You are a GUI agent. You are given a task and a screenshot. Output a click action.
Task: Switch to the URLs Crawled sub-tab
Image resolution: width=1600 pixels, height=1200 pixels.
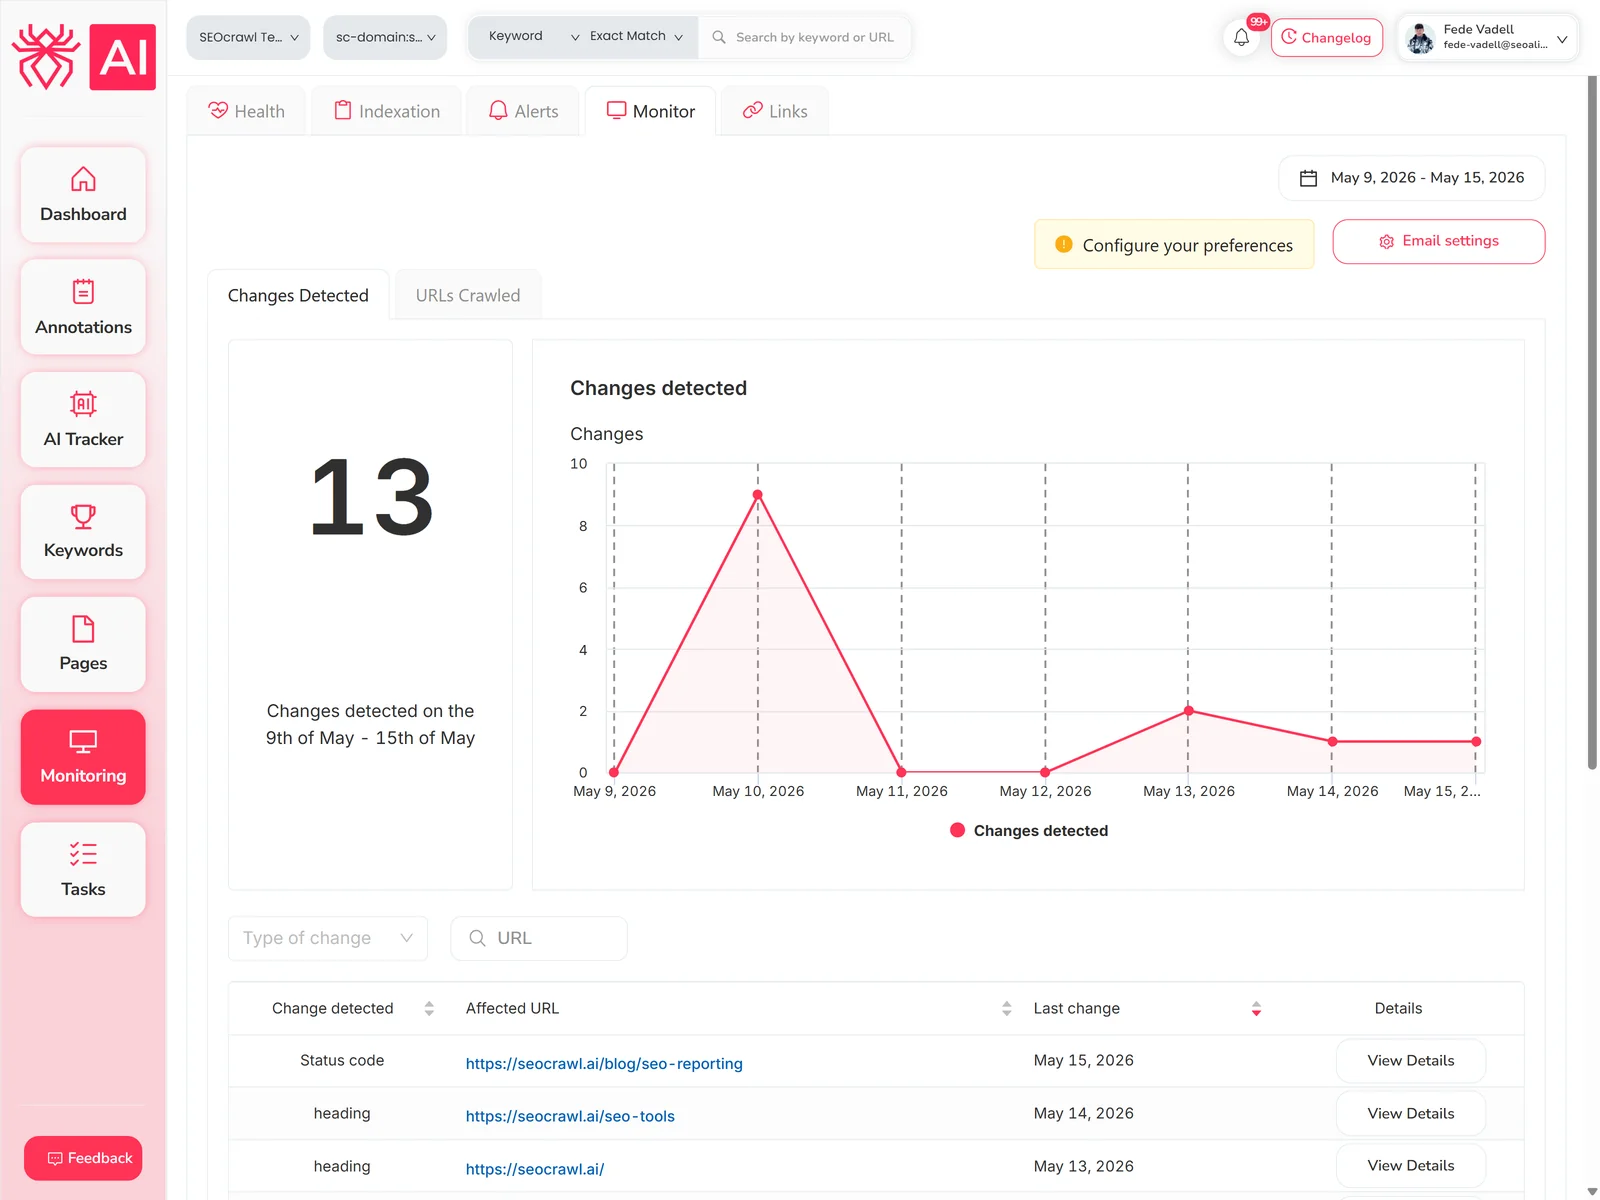pyautogui.click(x=468, y=295)
